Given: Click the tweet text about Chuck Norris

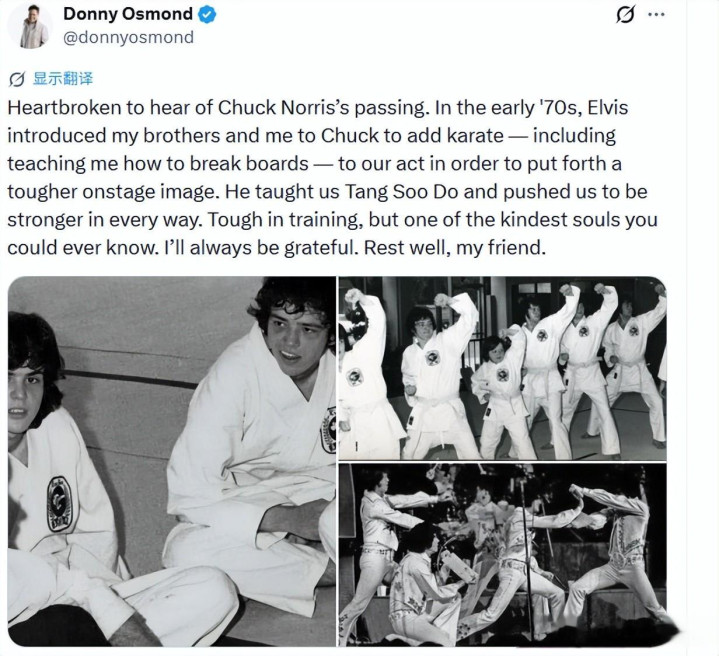Looking at the screenshot, I should [x=332, y=177].
